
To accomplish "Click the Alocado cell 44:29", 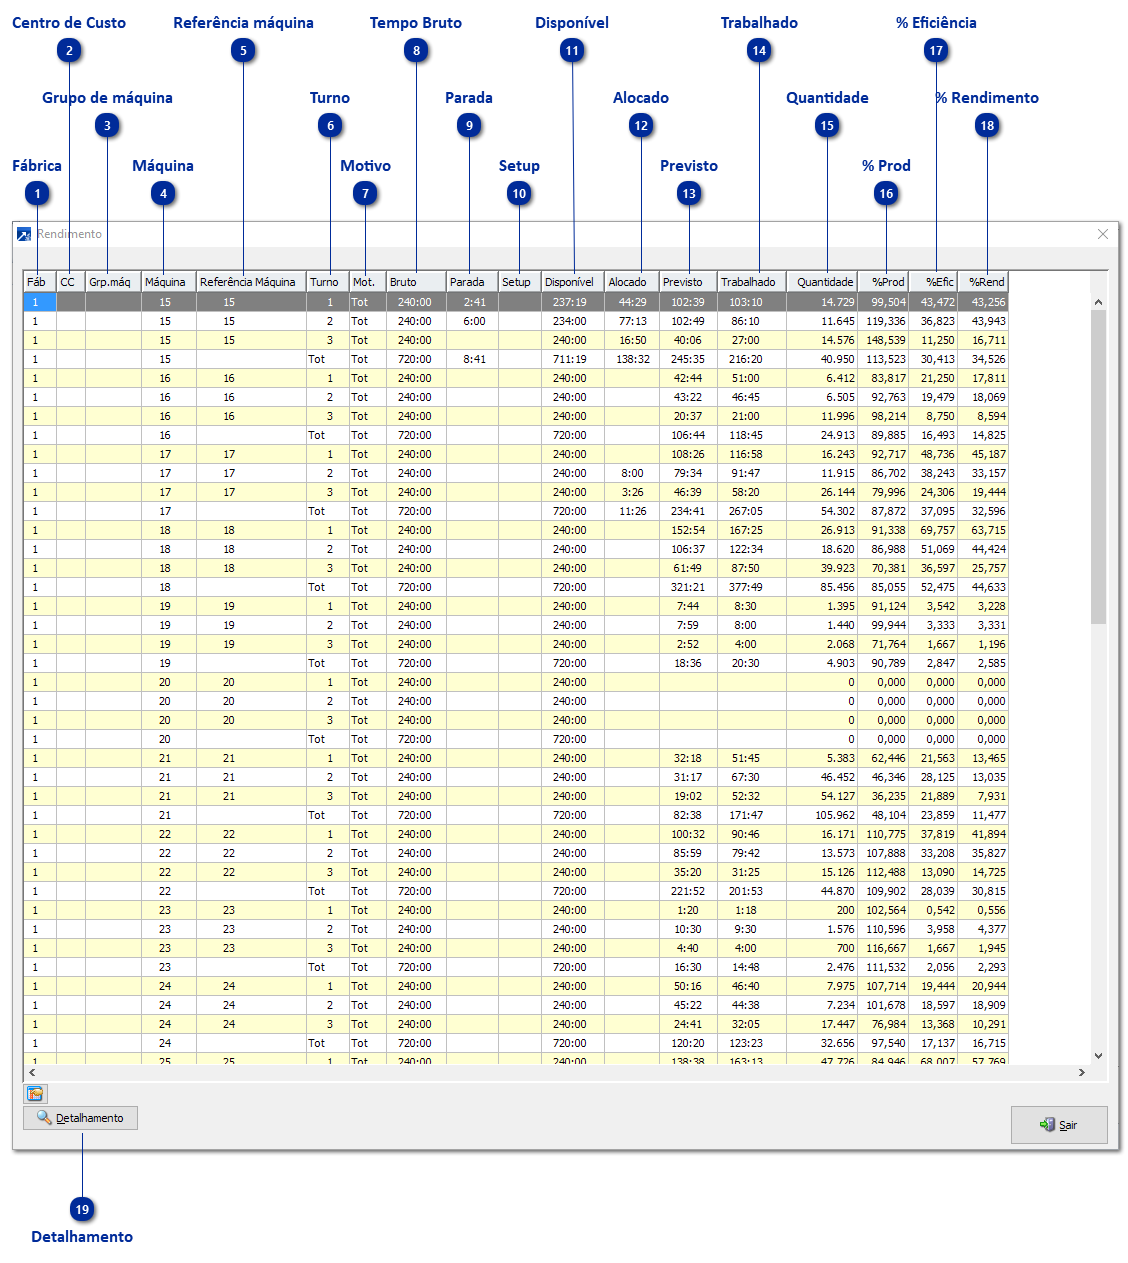I will 632,302.
